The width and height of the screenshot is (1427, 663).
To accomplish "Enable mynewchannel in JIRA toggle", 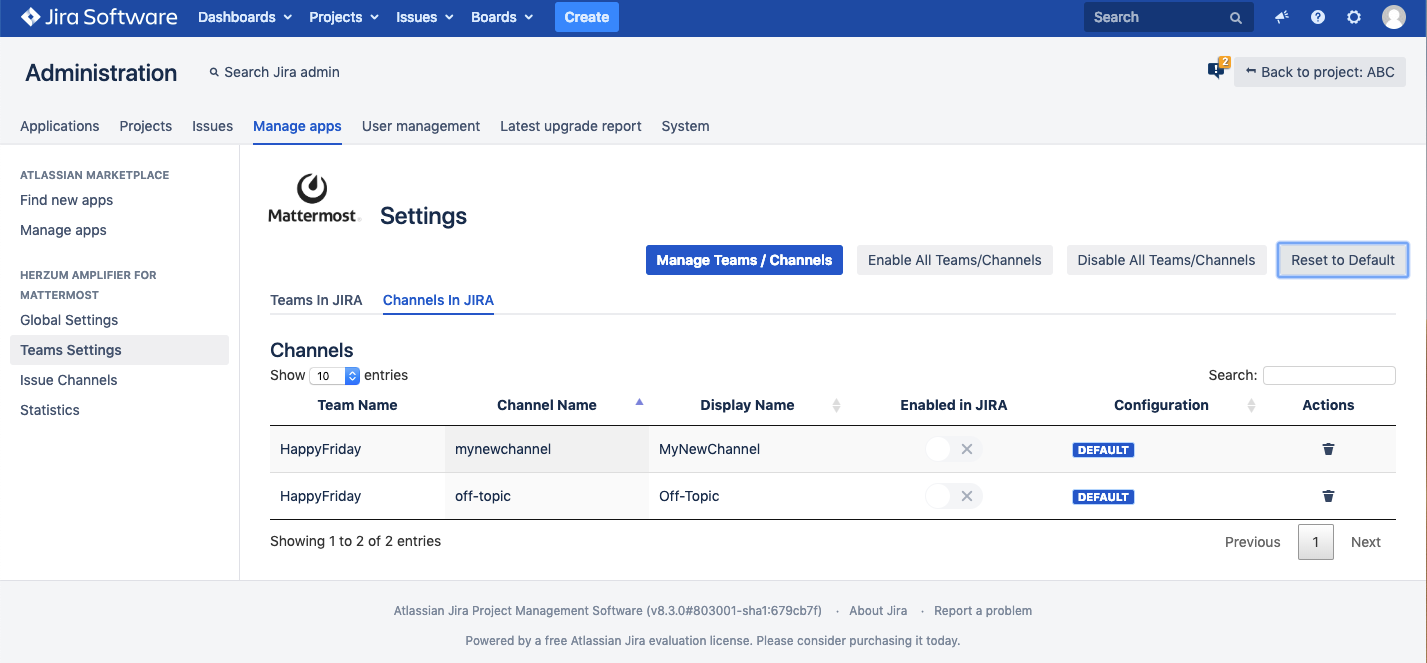I will tap(953, 449).
